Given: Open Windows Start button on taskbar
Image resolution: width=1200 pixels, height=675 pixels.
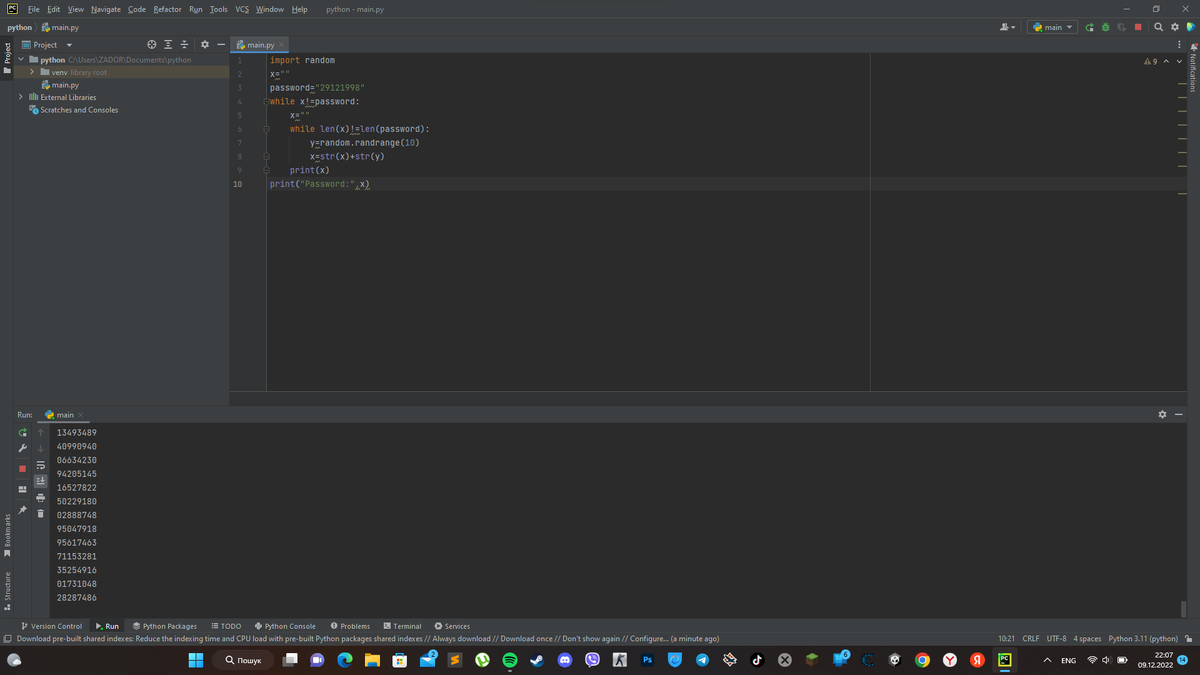Looking at the screenshot, I should point(196,660).
